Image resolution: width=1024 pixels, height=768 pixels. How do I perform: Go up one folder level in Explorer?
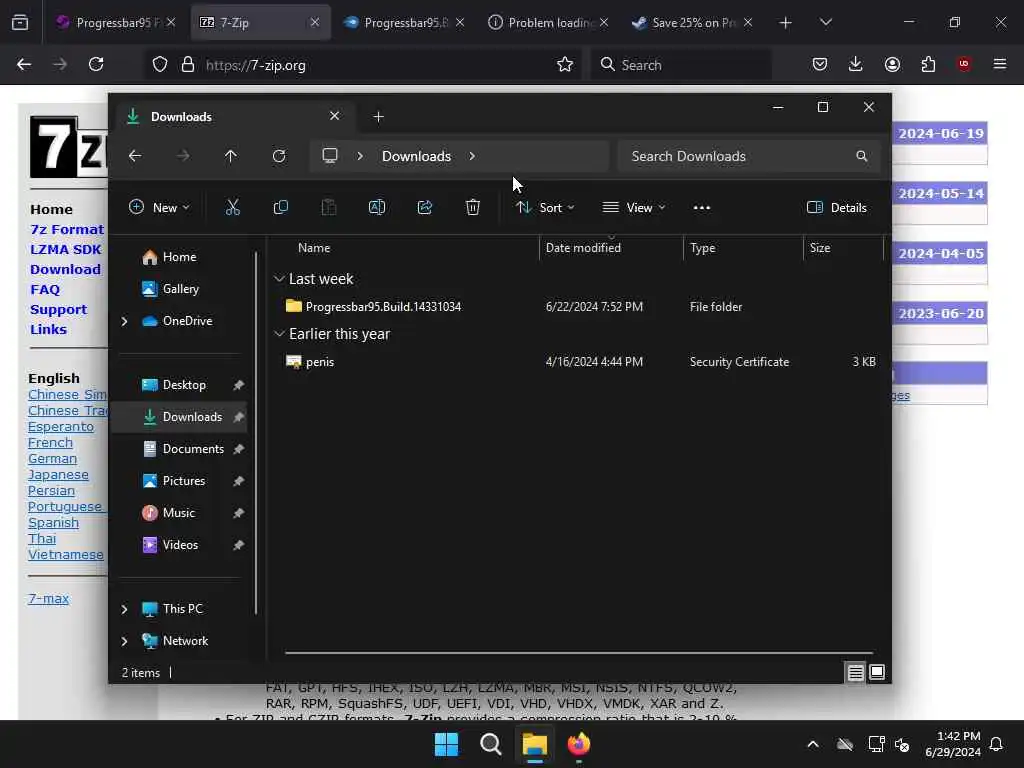point(231,156)
